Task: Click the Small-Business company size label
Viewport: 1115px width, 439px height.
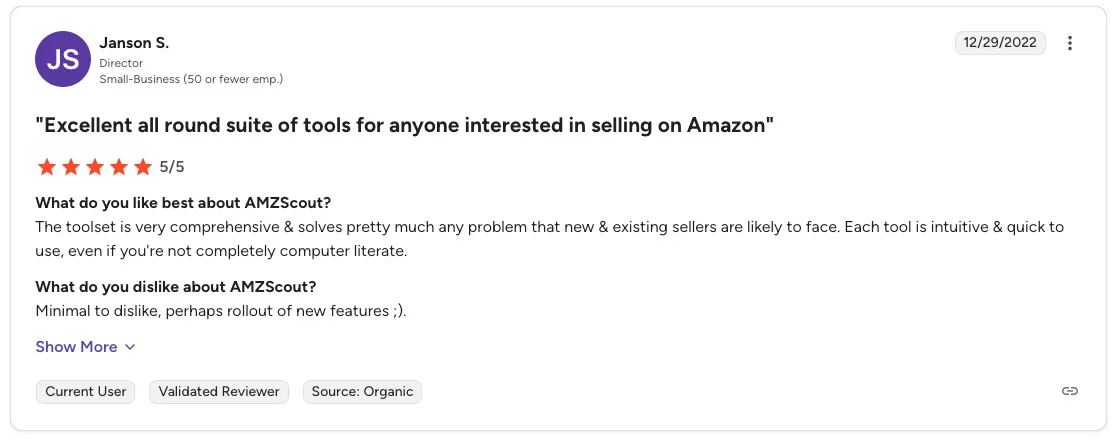Action: [x=191, y=79]
